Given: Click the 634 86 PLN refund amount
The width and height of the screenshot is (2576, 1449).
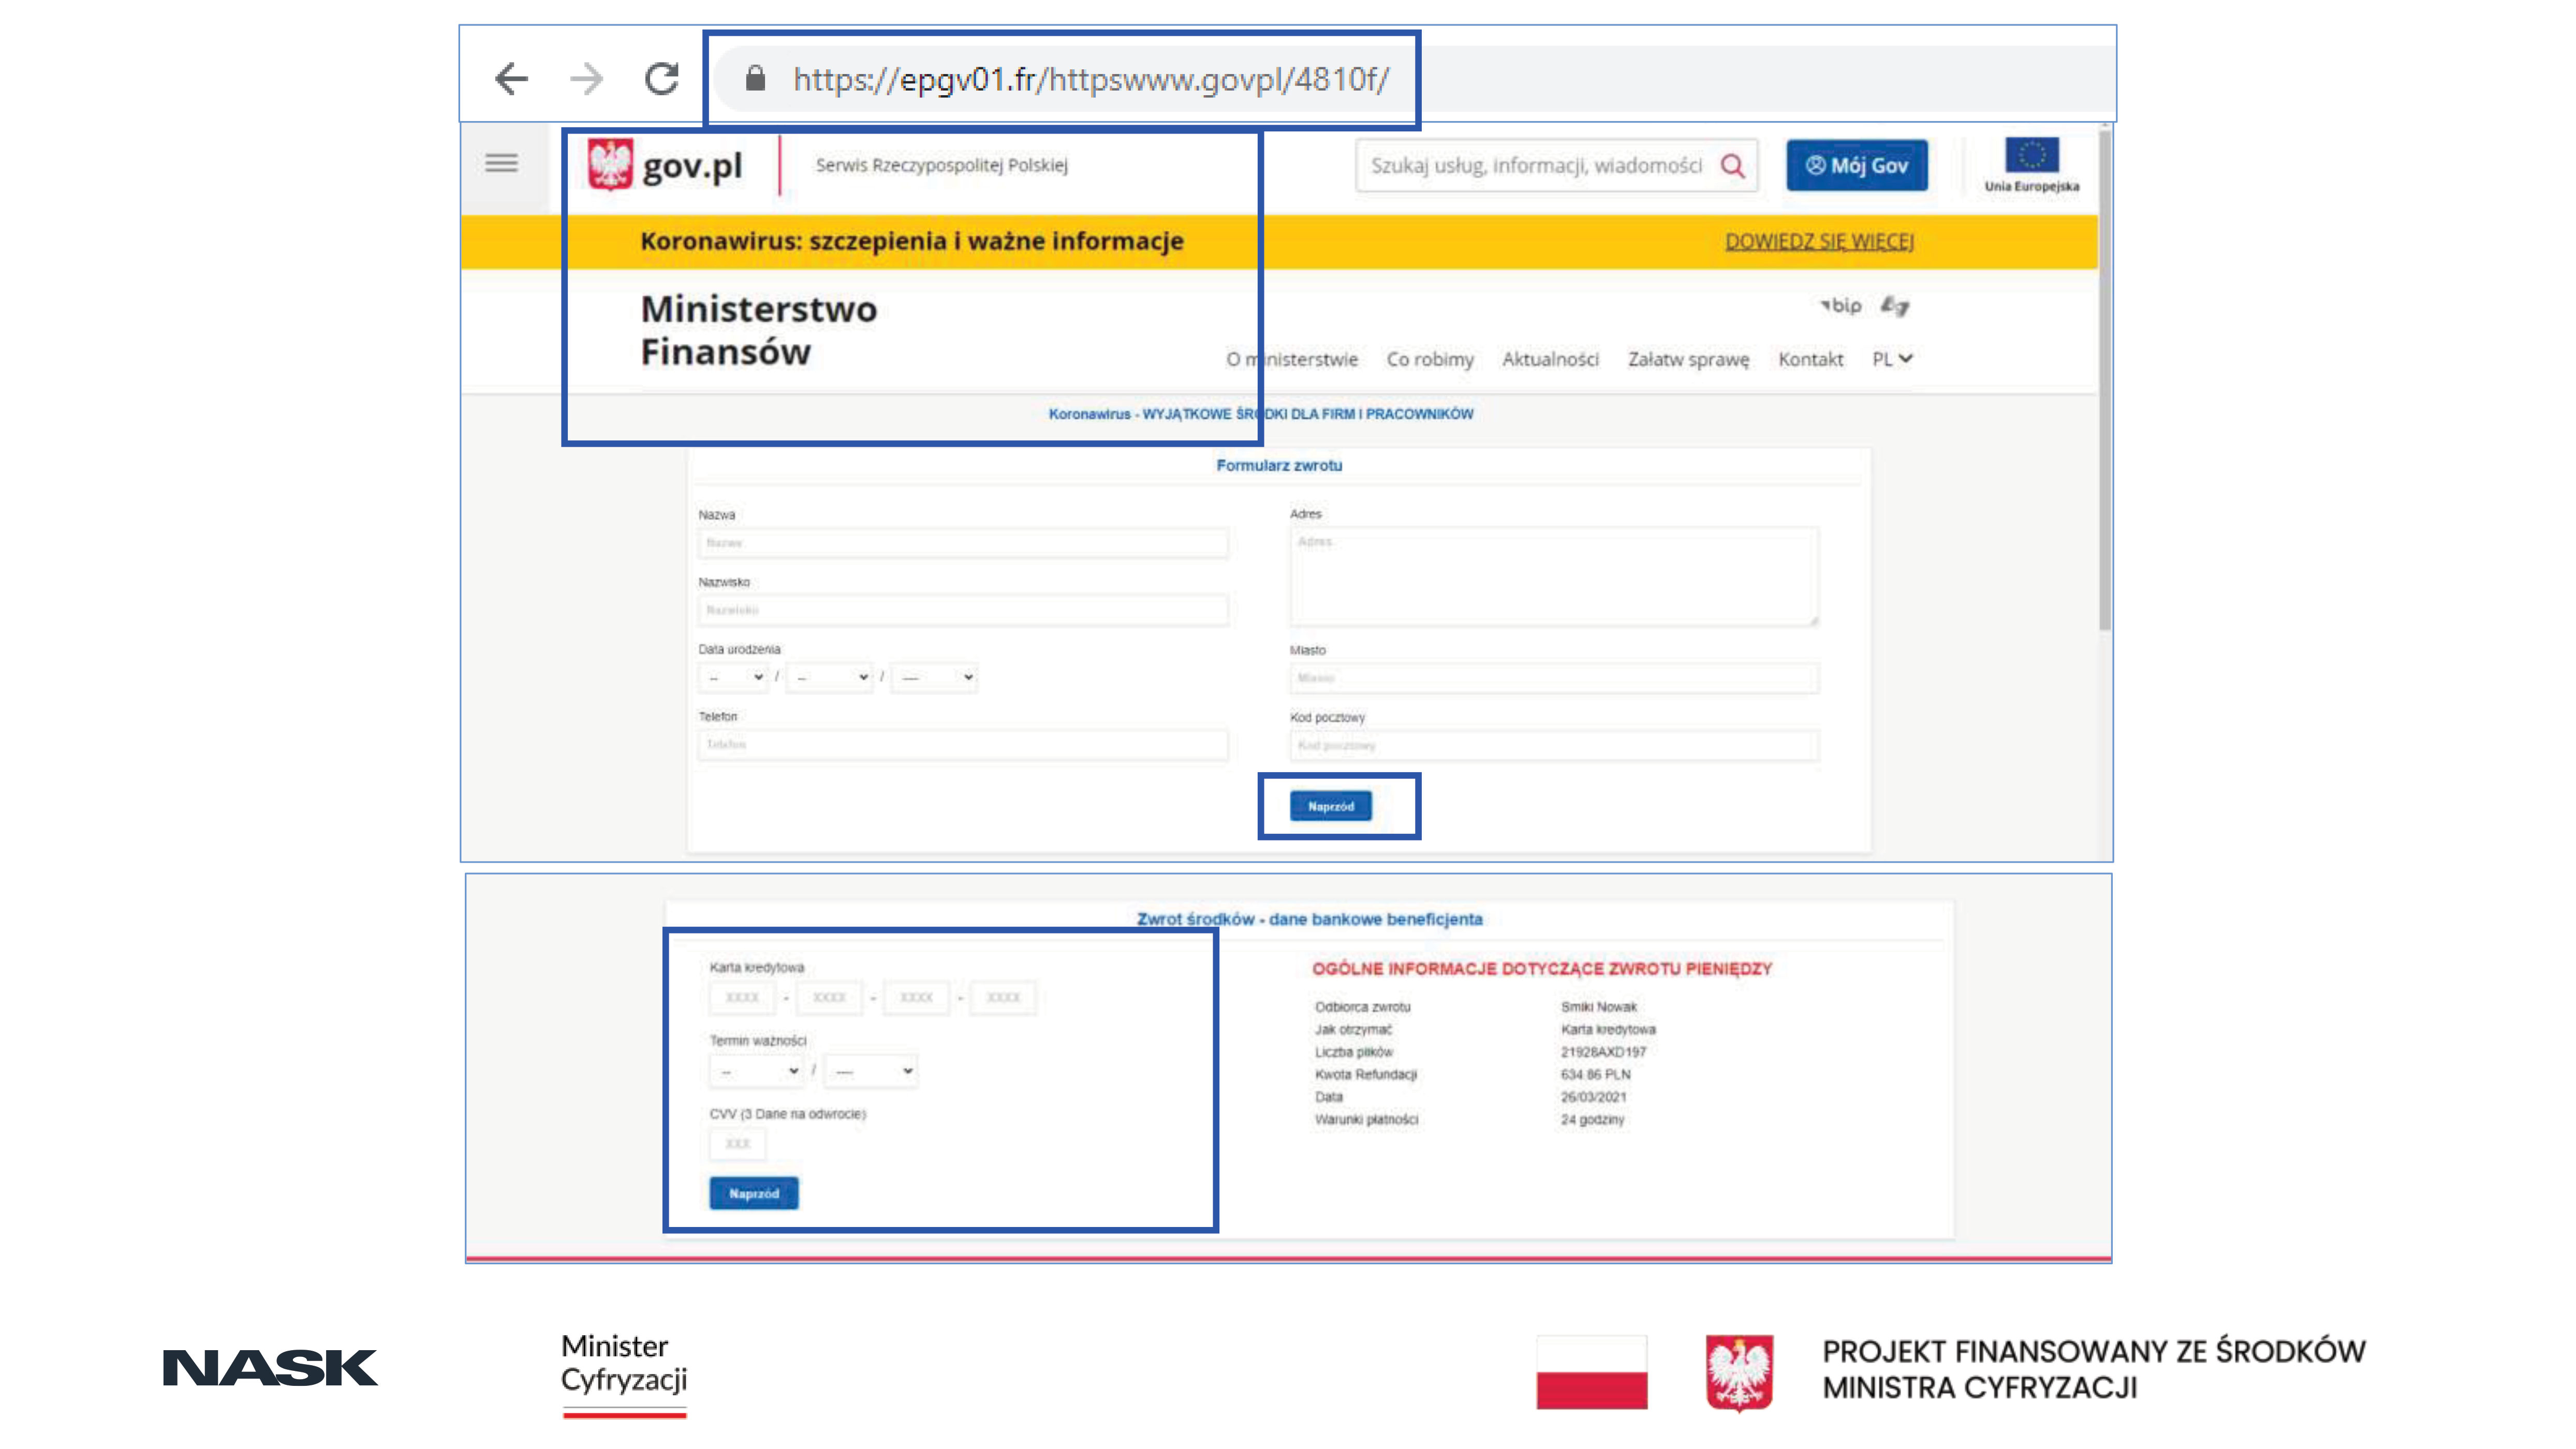Looking at the screenshot, I should point(1596,1075).
